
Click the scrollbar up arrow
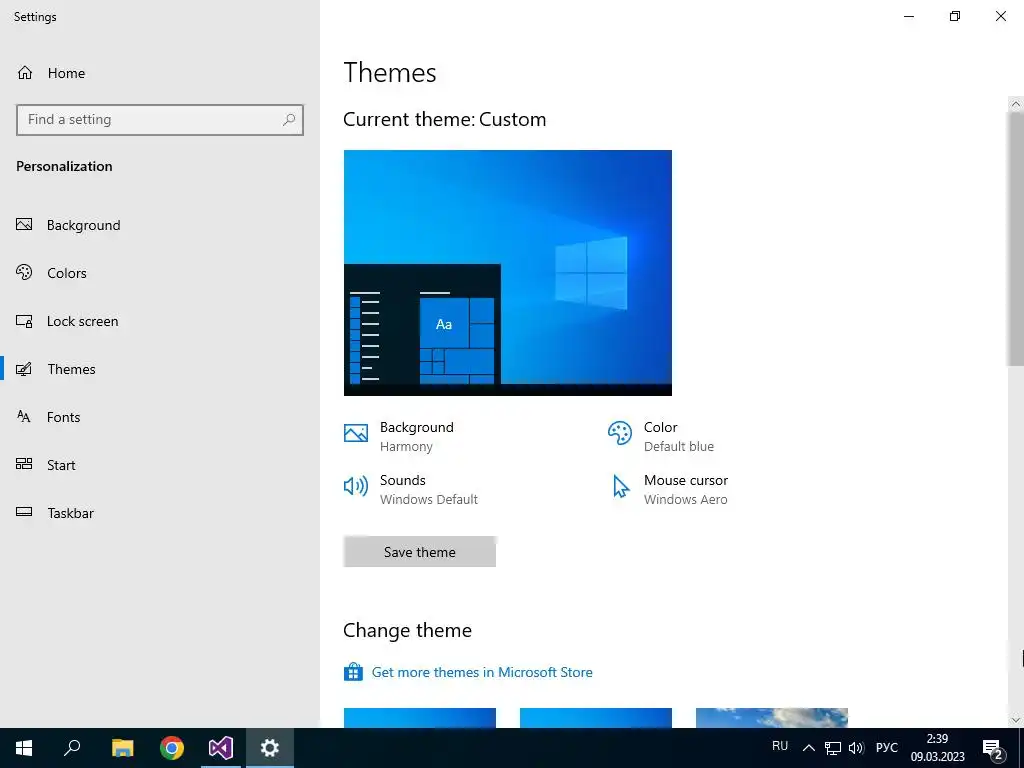tap(1016, 104)
